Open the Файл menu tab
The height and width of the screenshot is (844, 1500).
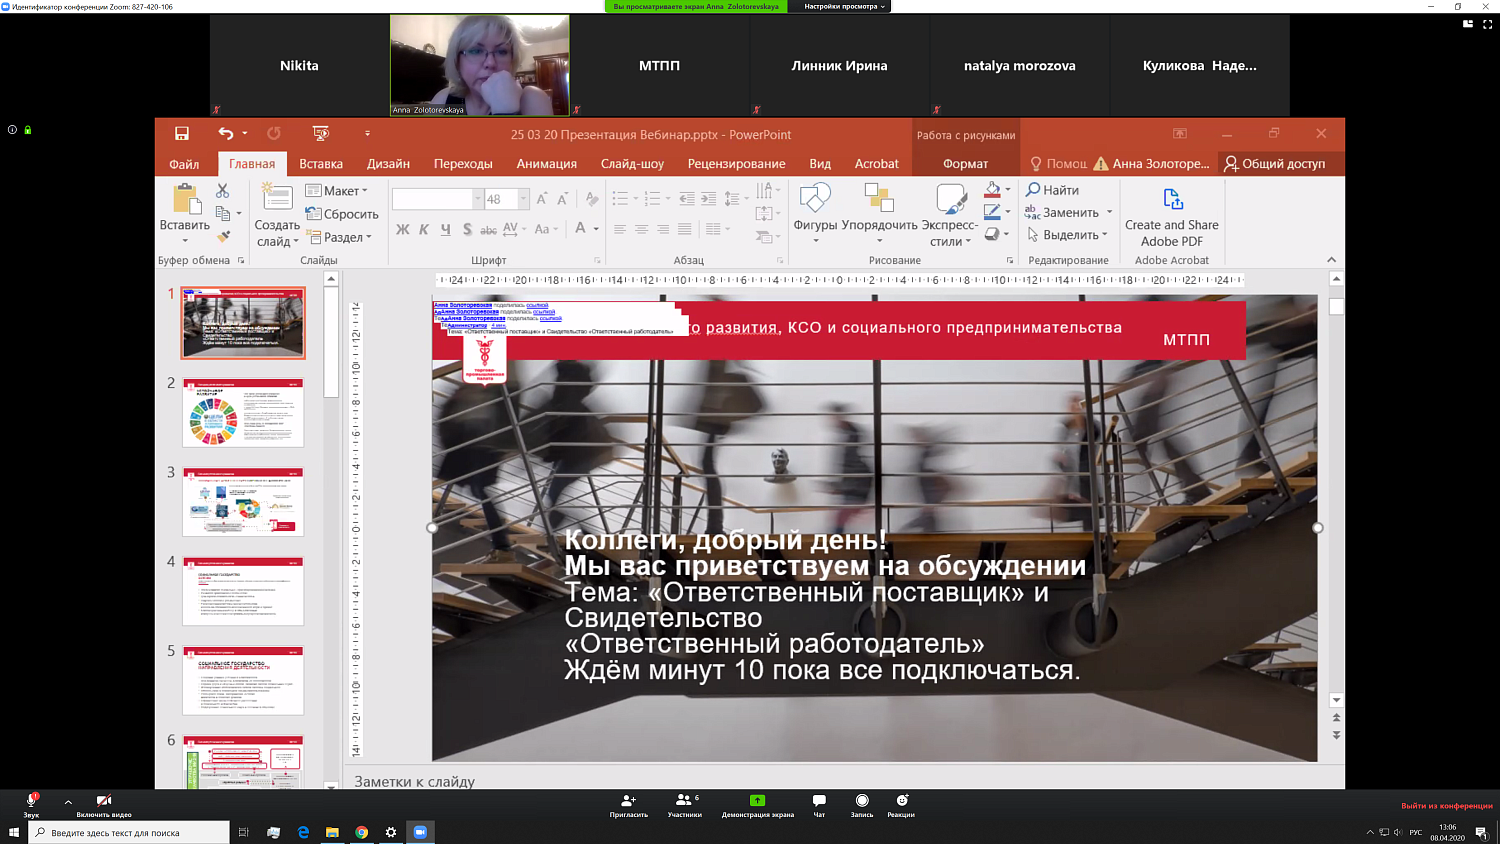[x=184, y=164]
